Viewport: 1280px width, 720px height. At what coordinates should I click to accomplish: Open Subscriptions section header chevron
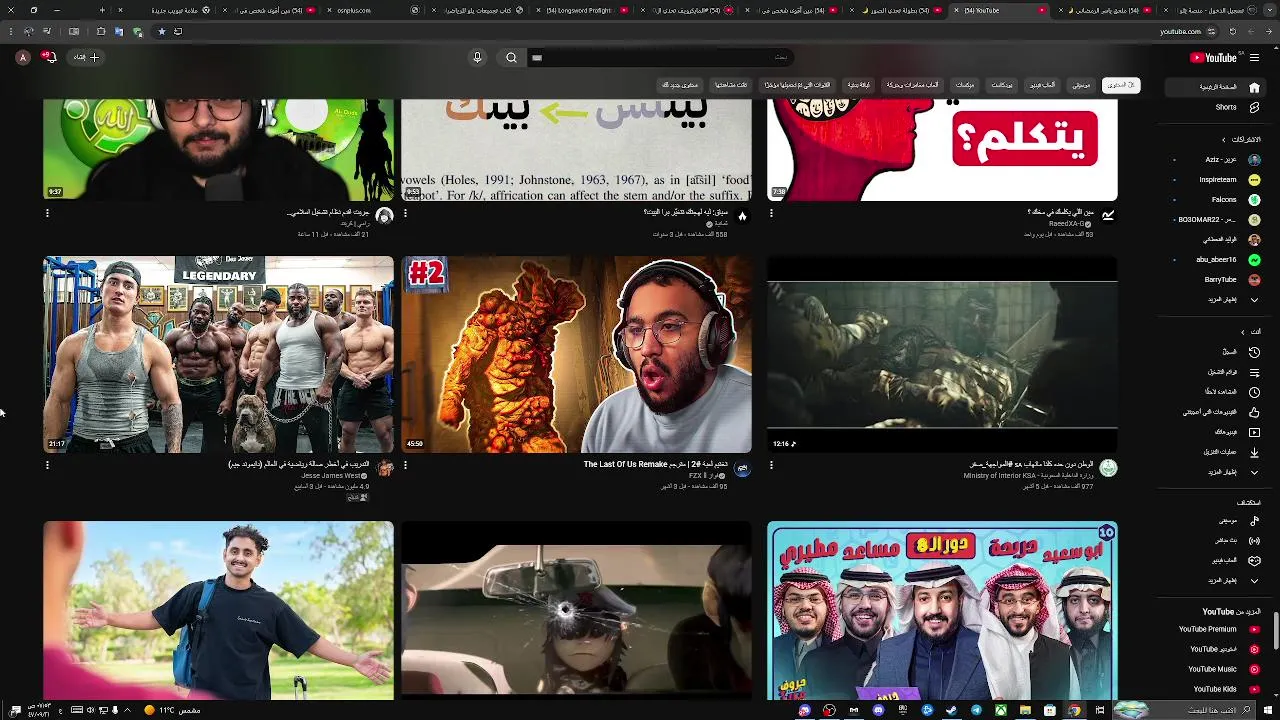coord(1223,140)
